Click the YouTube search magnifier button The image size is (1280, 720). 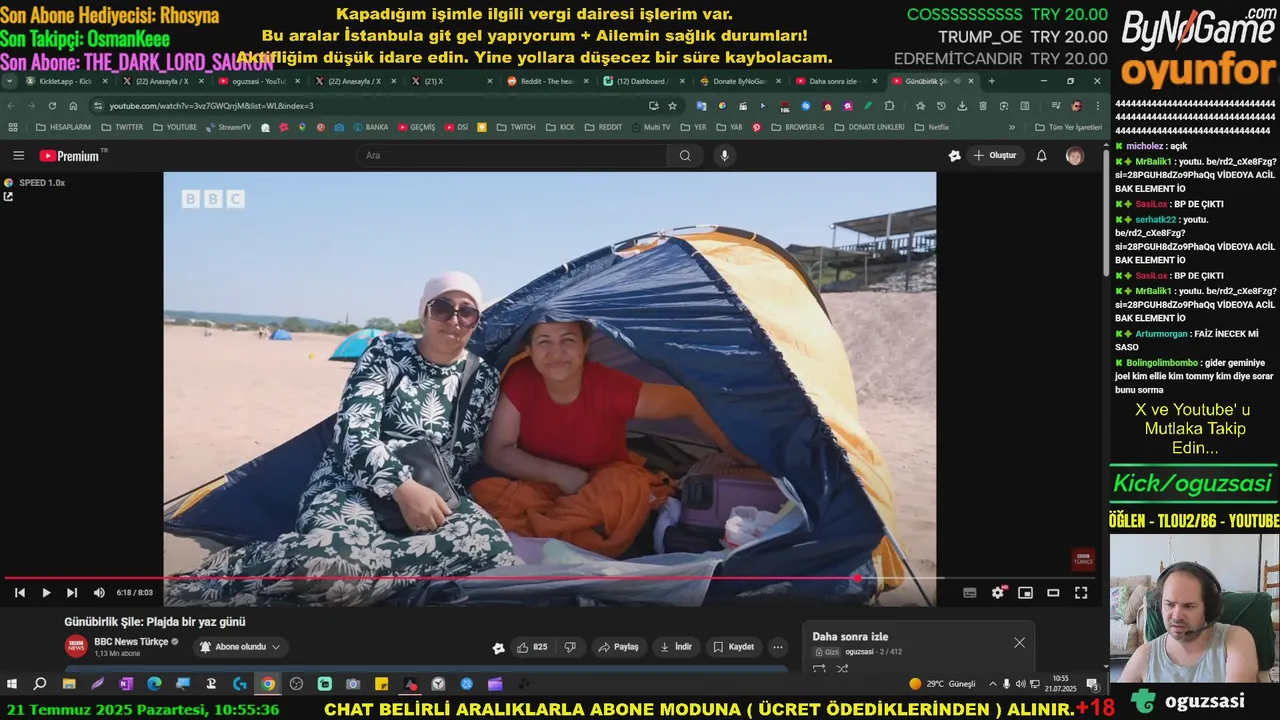pyautogui.click(x=685, y=156)
